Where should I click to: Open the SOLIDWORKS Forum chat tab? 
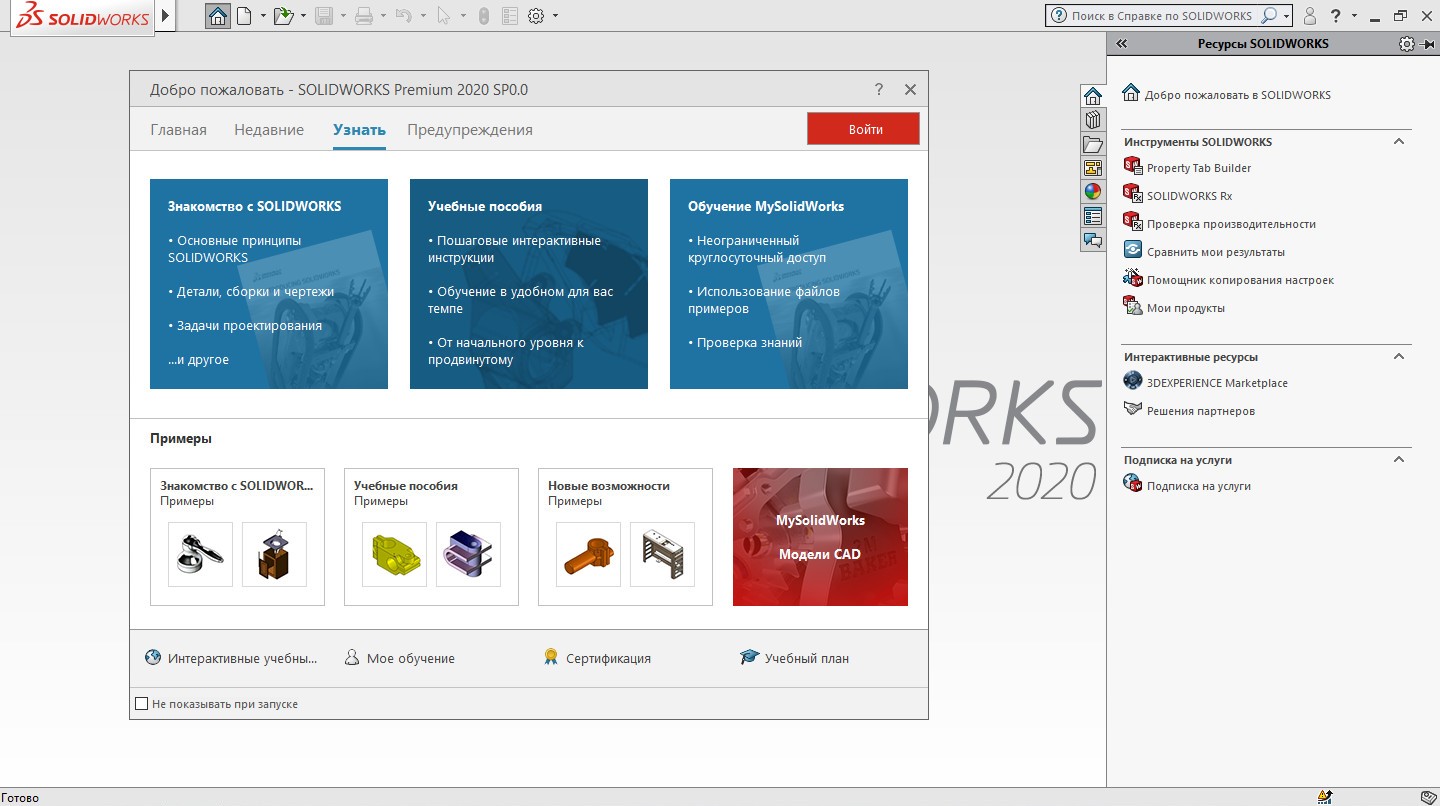(x=1093, y=240)
